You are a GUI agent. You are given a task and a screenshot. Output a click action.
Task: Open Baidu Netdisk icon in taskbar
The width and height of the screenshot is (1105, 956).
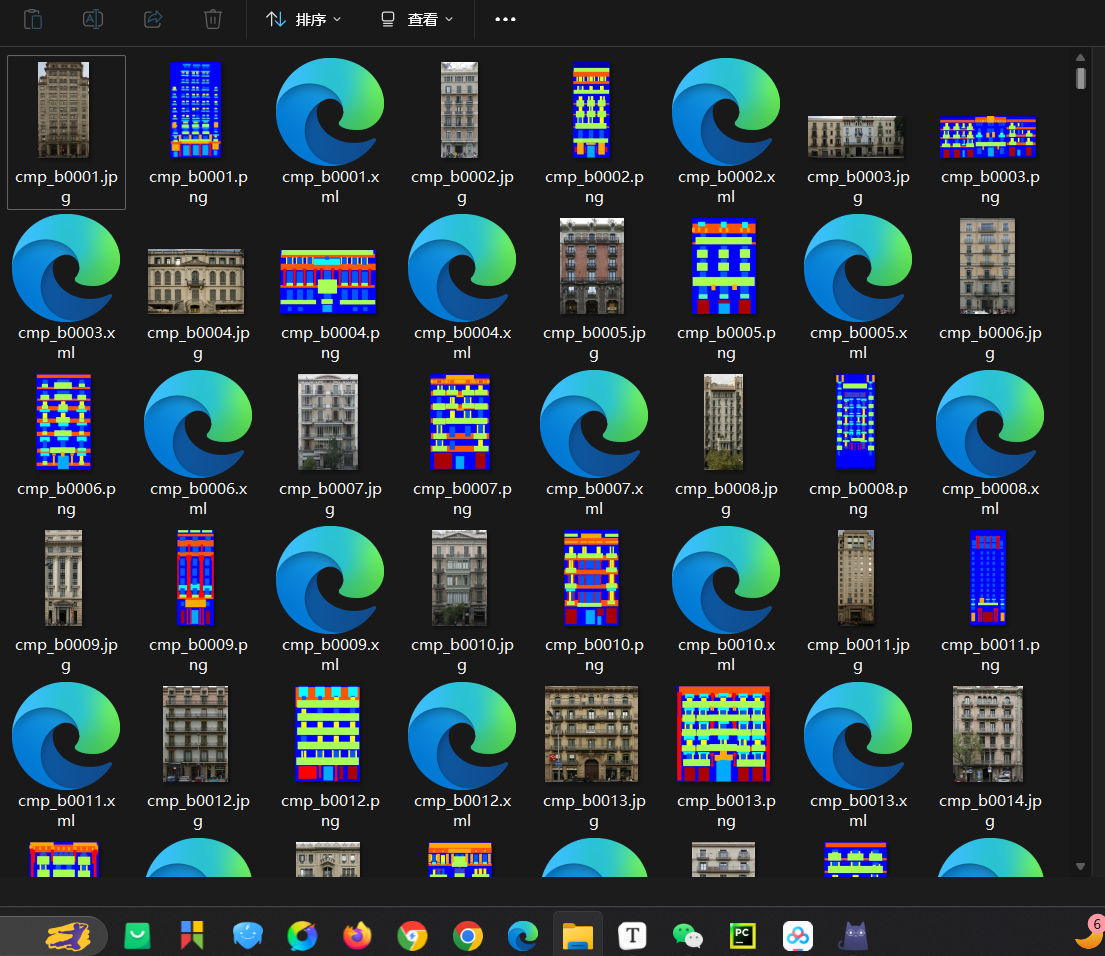tap(798, 936)
